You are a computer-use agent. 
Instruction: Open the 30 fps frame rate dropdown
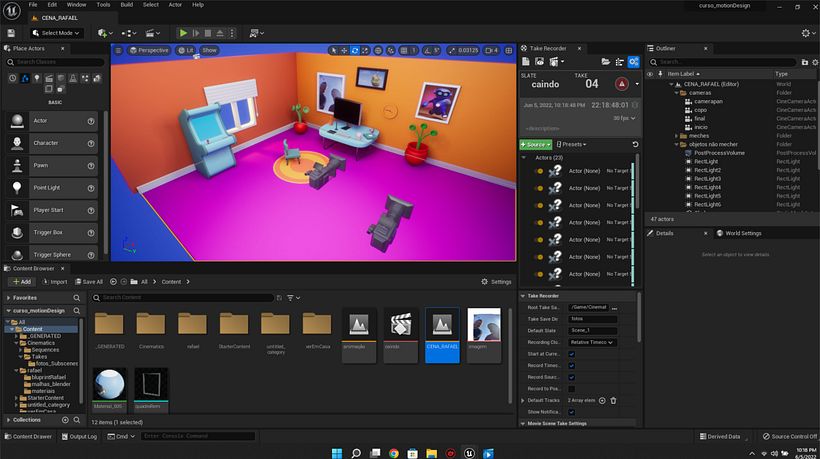click(624, 118)
